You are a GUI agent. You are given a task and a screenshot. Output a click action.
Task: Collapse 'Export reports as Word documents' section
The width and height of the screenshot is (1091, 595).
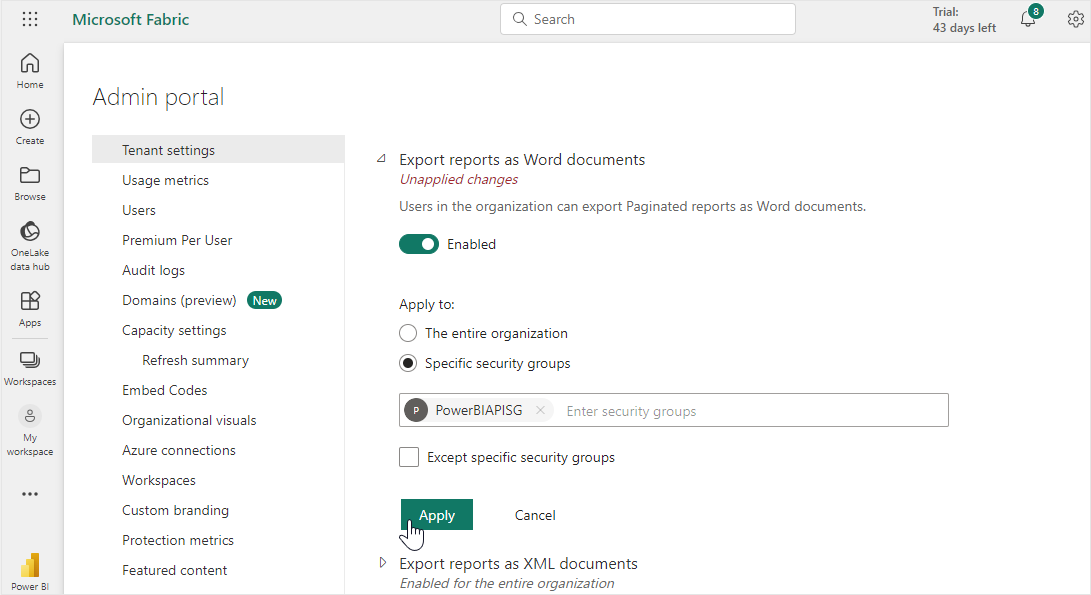[x=381, y=159]
